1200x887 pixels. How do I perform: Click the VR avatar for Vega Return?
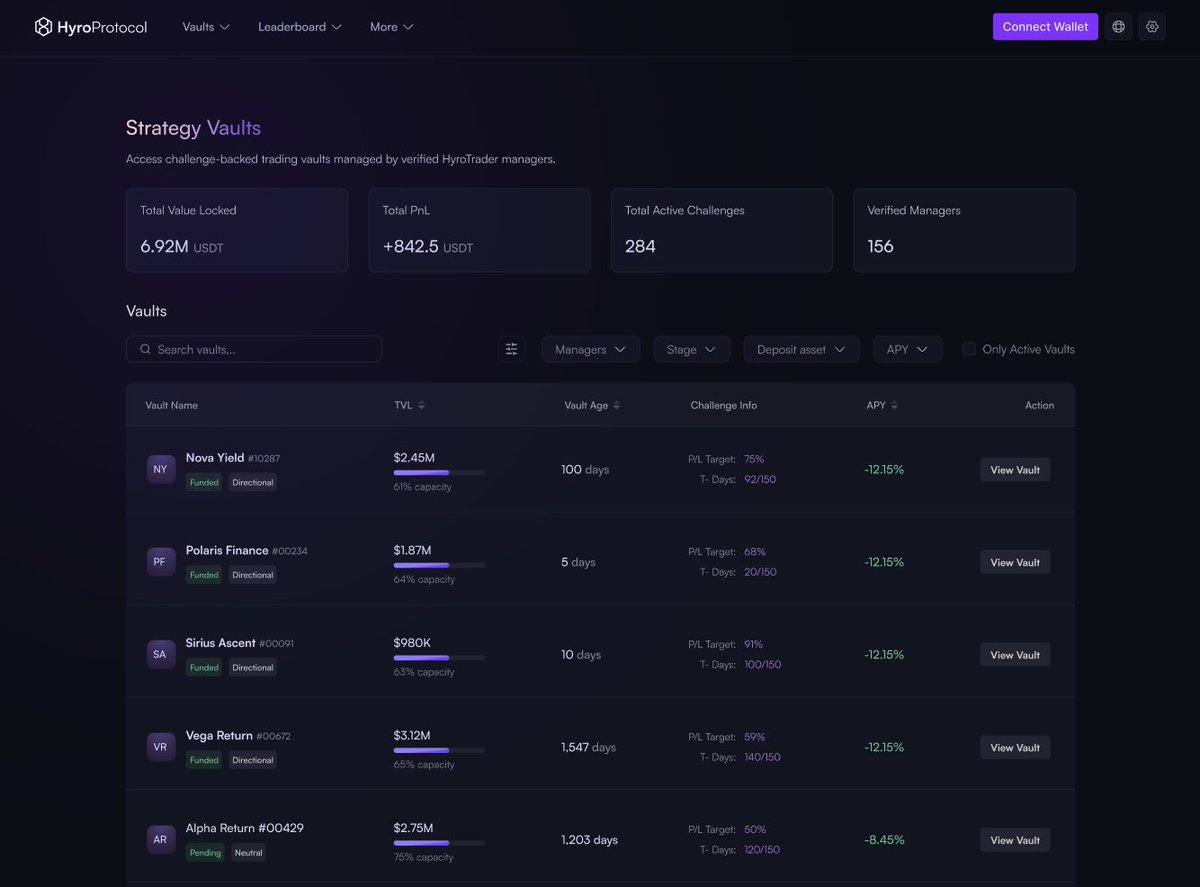tap(161, 747)
